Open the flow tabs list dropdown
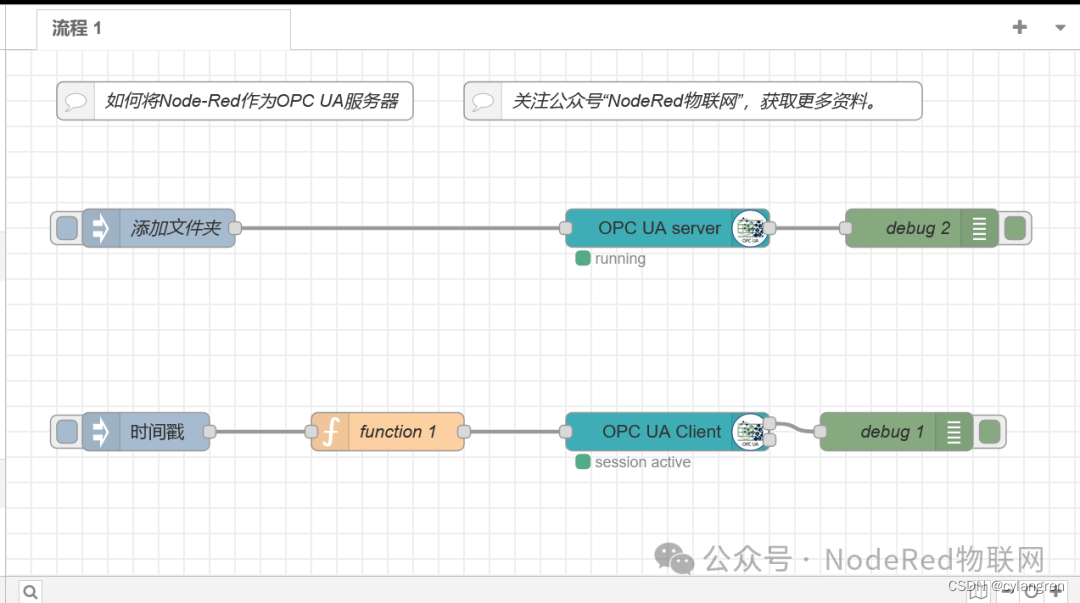This screenshot has width=1080, height=603. coord(1060,28)
